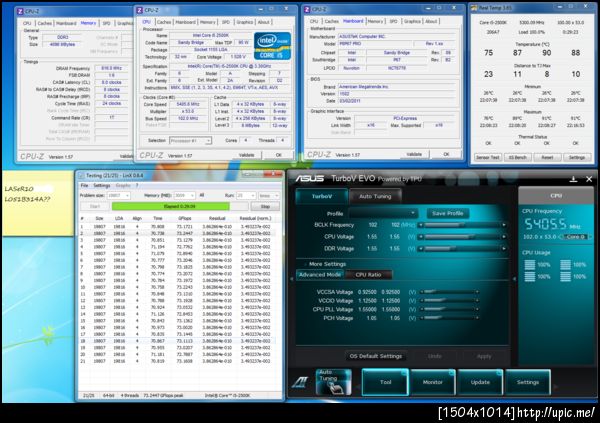Click OS Default Settings button
Image resolution: width=600 pixels, height=423 pixels.
tap(376, 356)
